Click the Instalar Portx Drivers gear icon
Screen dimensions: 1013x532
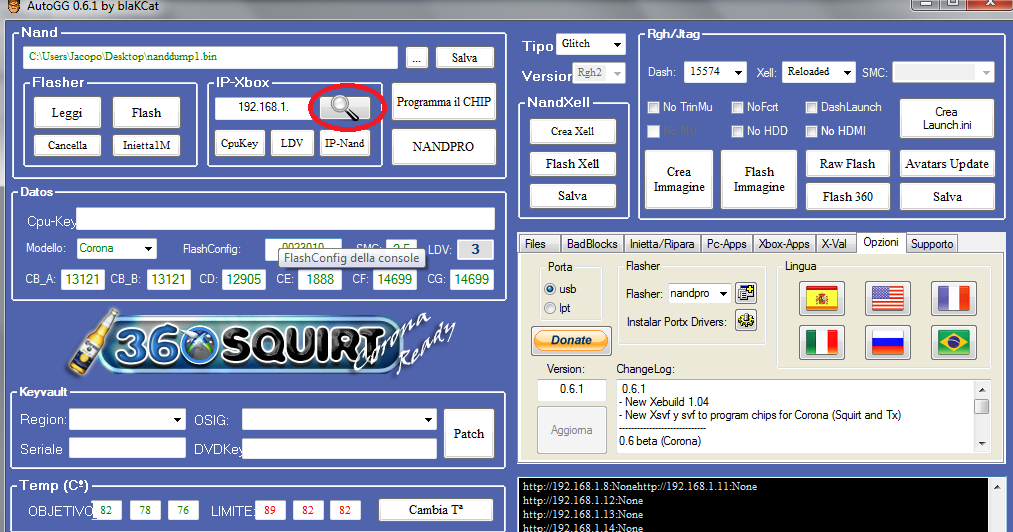(746, 321)
